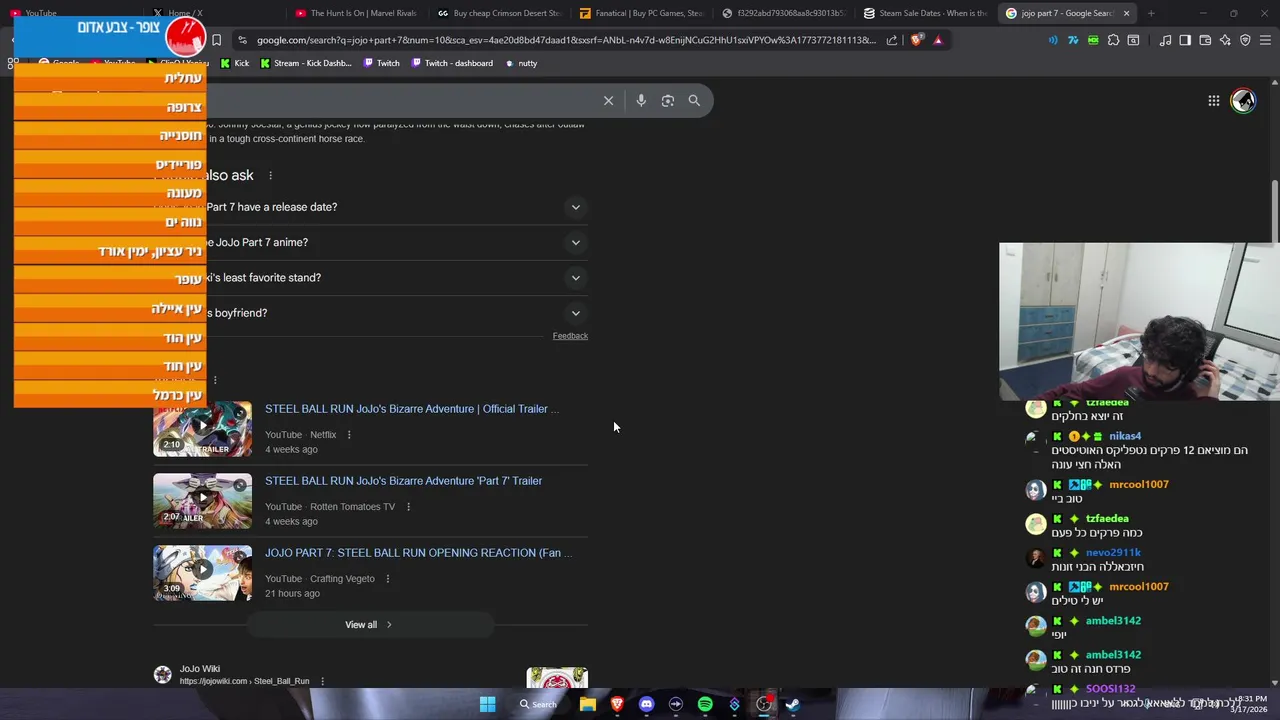Click the Feedback link
This screenshot has width=1280, height=720.
coord(570,336)
